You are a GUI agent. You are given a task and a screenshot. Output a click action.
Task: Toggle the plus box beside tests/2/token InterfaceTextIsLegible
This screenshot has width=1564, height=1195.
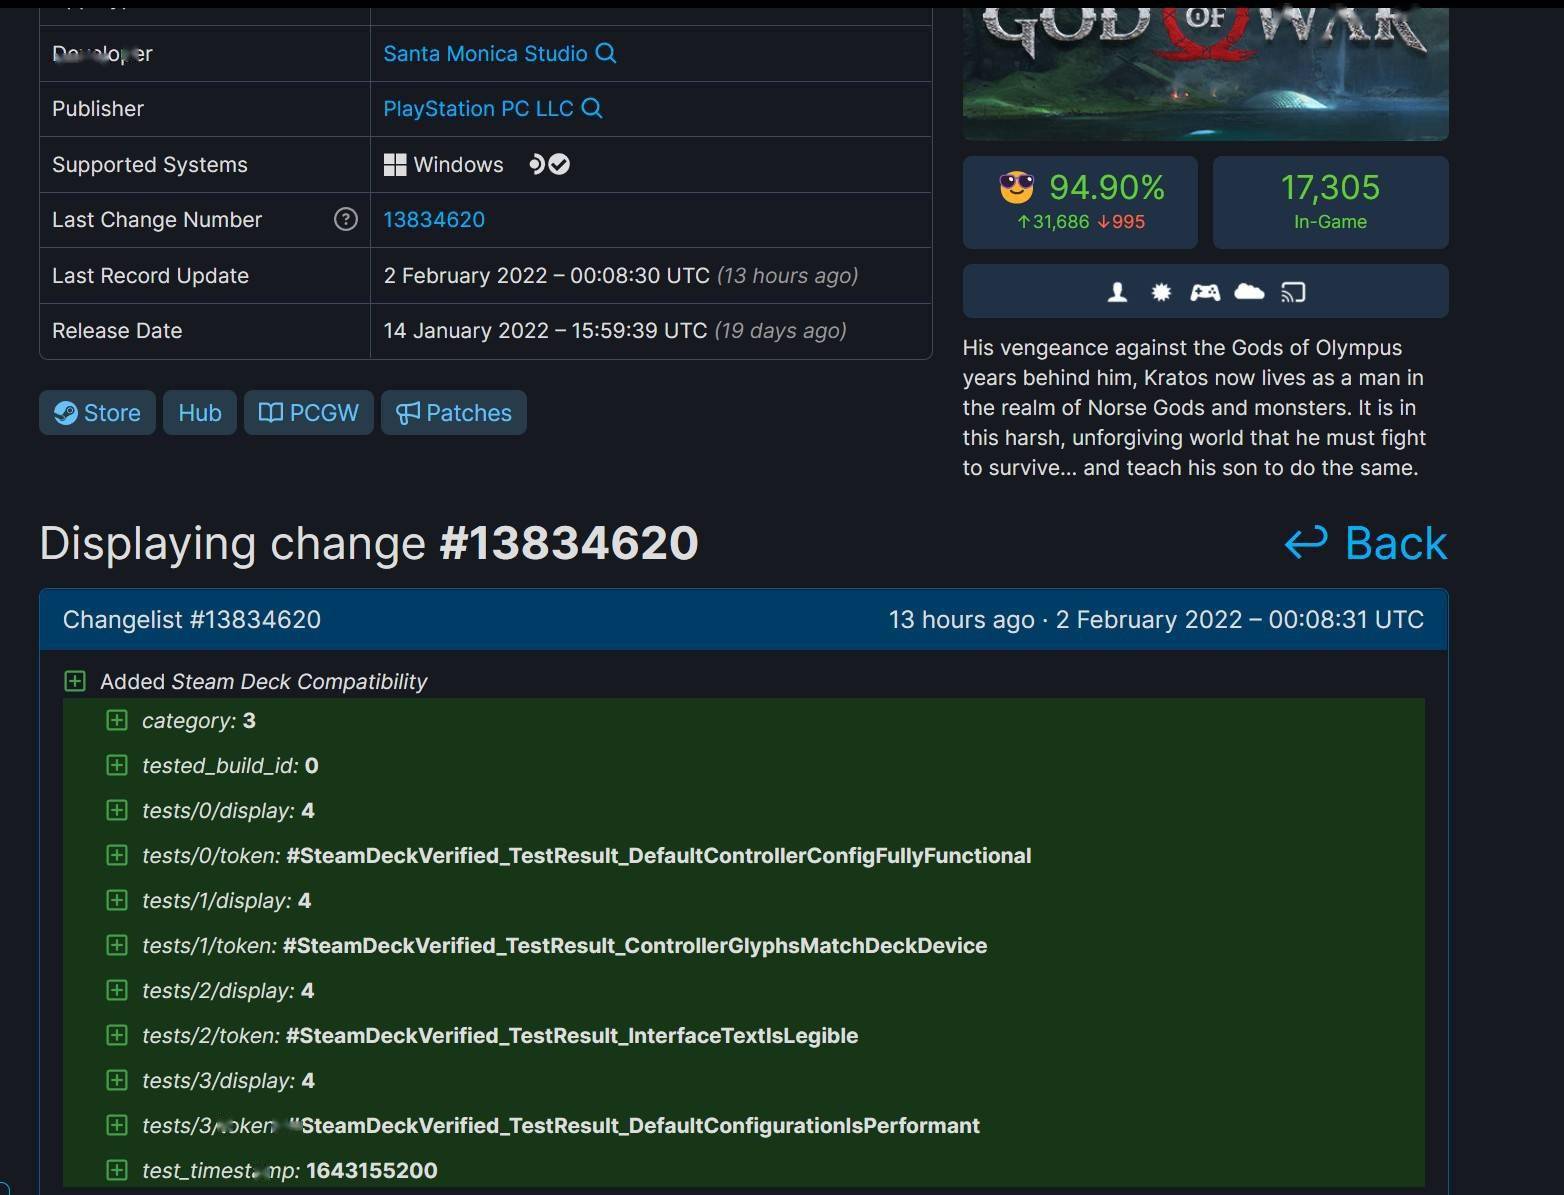(x=117, y=1035)
